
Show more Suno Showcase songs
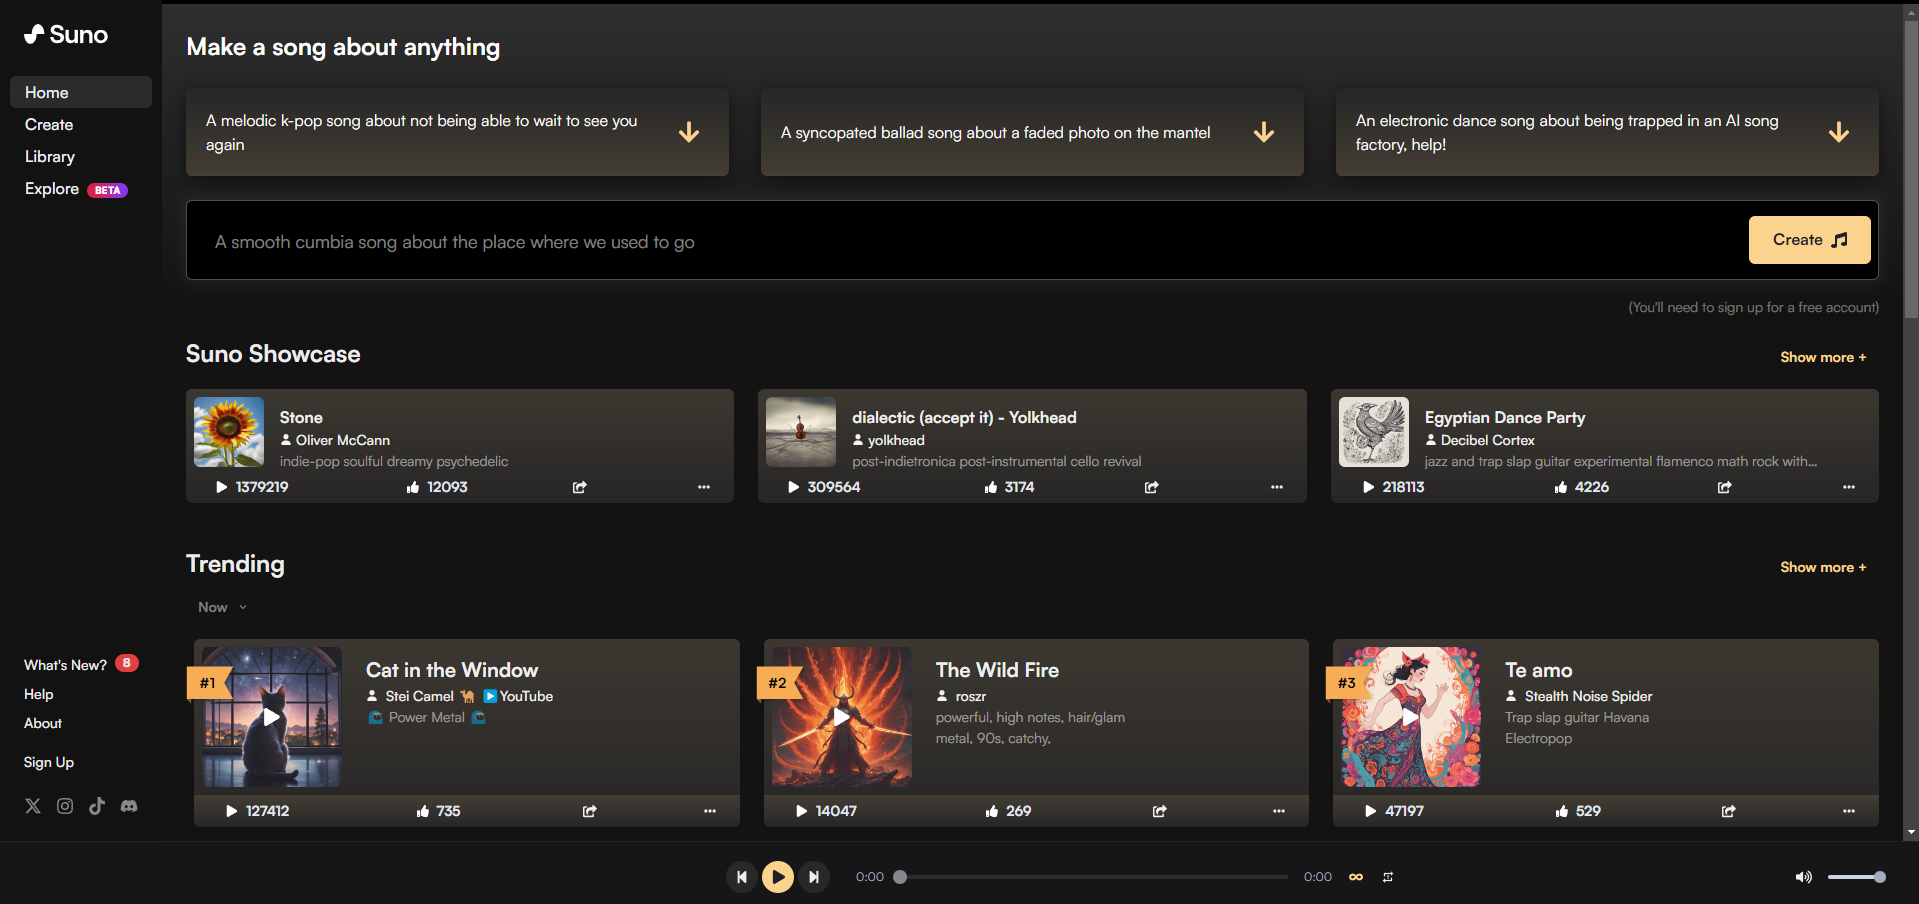click(1823, 357)
